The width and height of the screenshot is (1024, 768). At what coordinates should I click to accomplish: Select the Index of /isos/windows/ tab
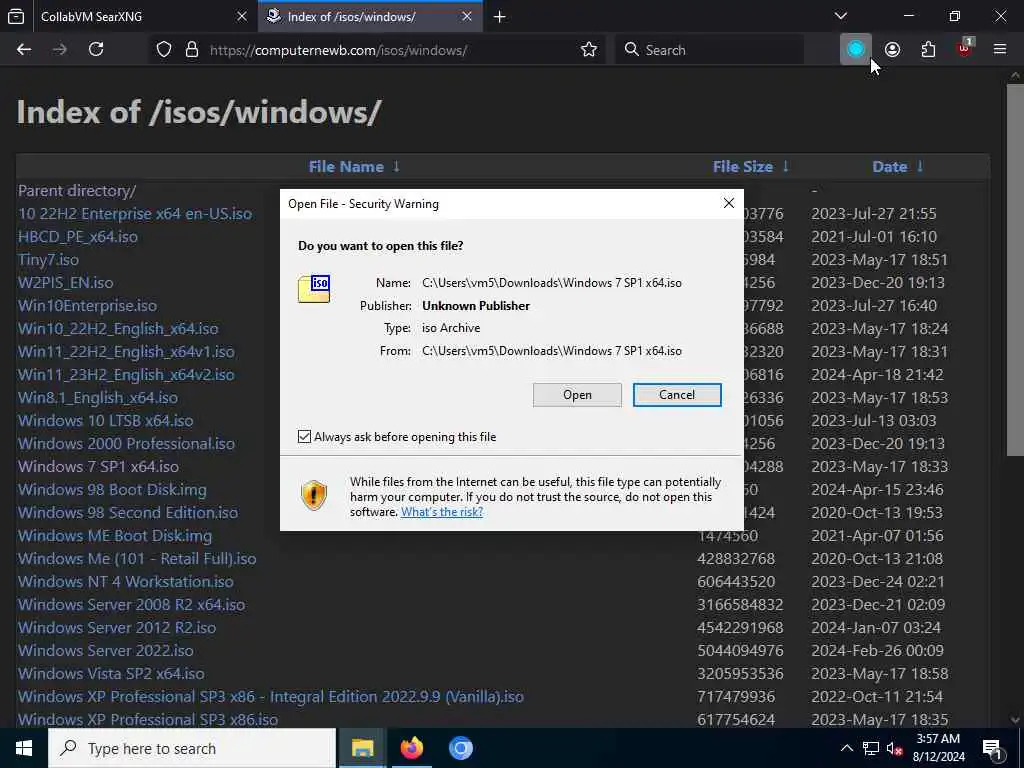[x=370, y=17]
